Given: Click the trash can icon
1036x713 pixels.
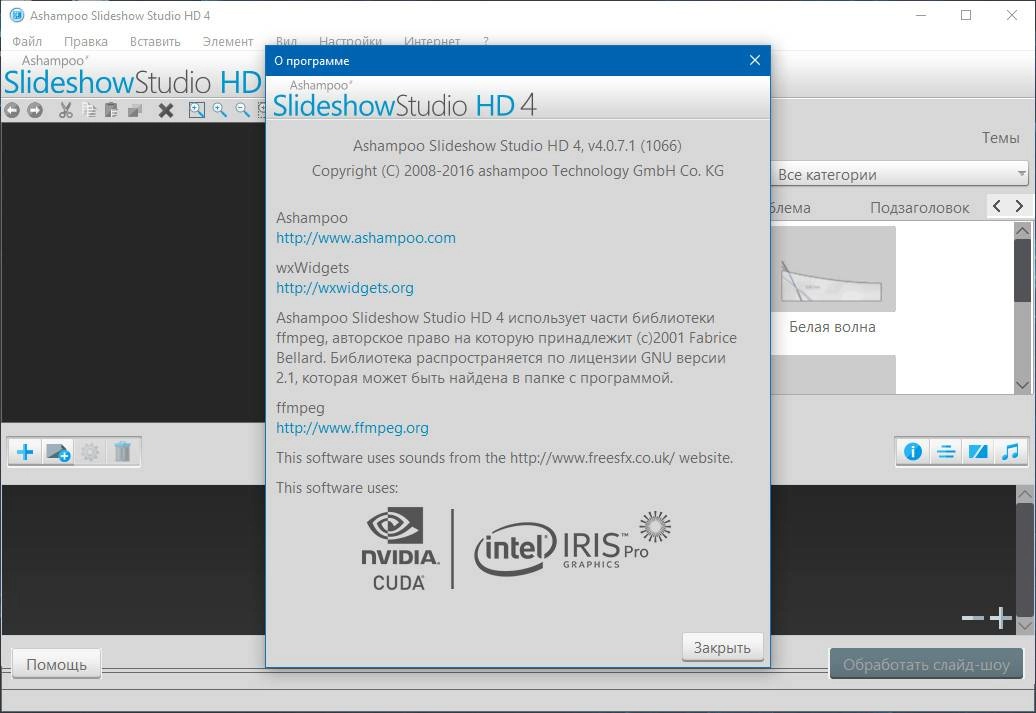Looking at the screenshot, I should (x=122, y=452).
